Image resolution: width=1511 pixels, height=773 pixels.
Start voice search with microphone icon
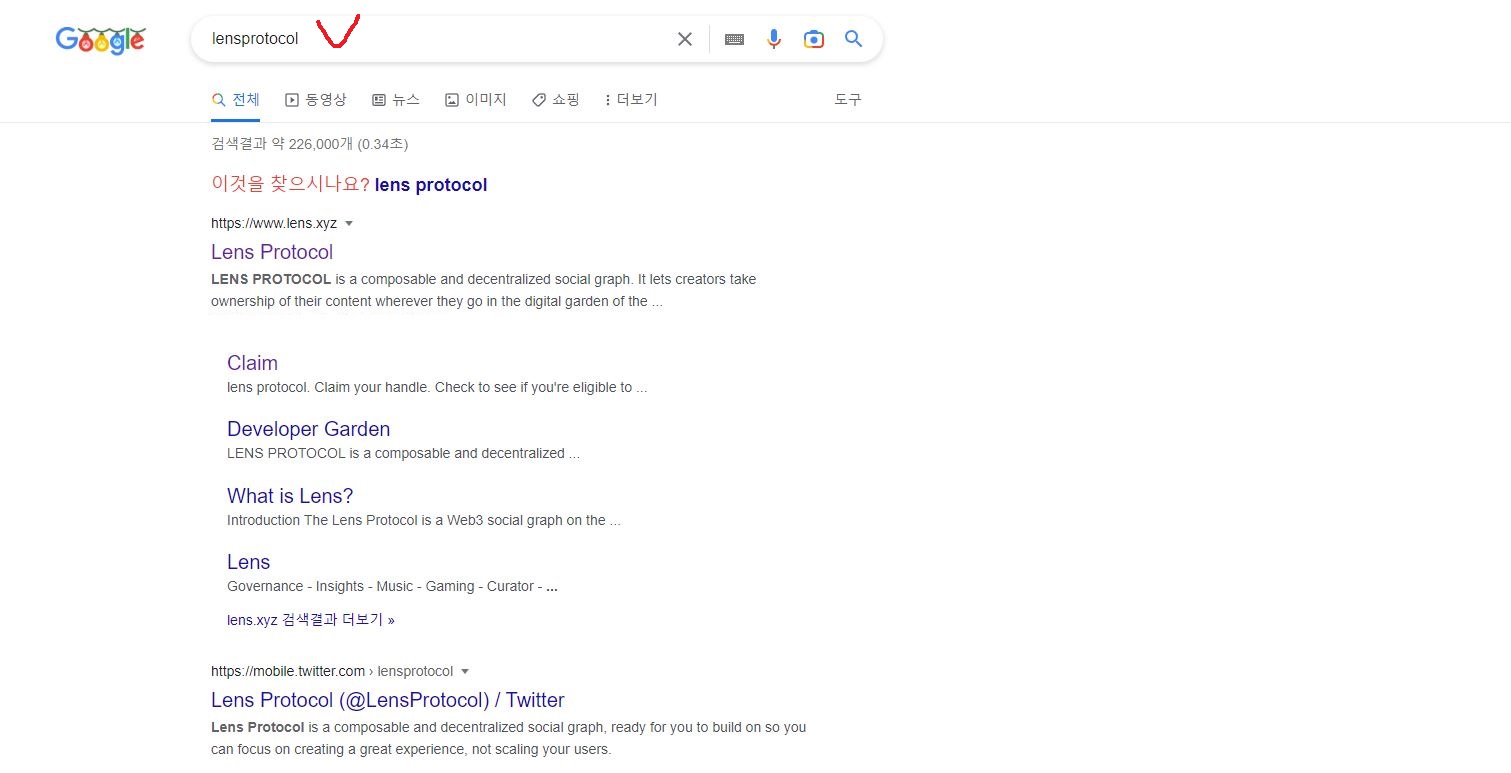(x=773, y=39)
